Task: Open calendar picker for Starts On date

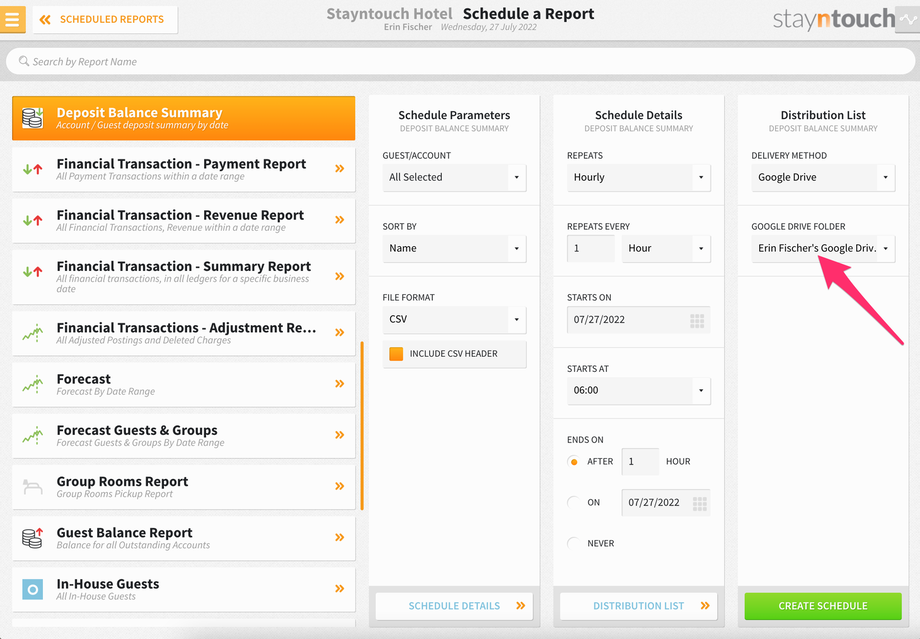Action: point(697,320)
